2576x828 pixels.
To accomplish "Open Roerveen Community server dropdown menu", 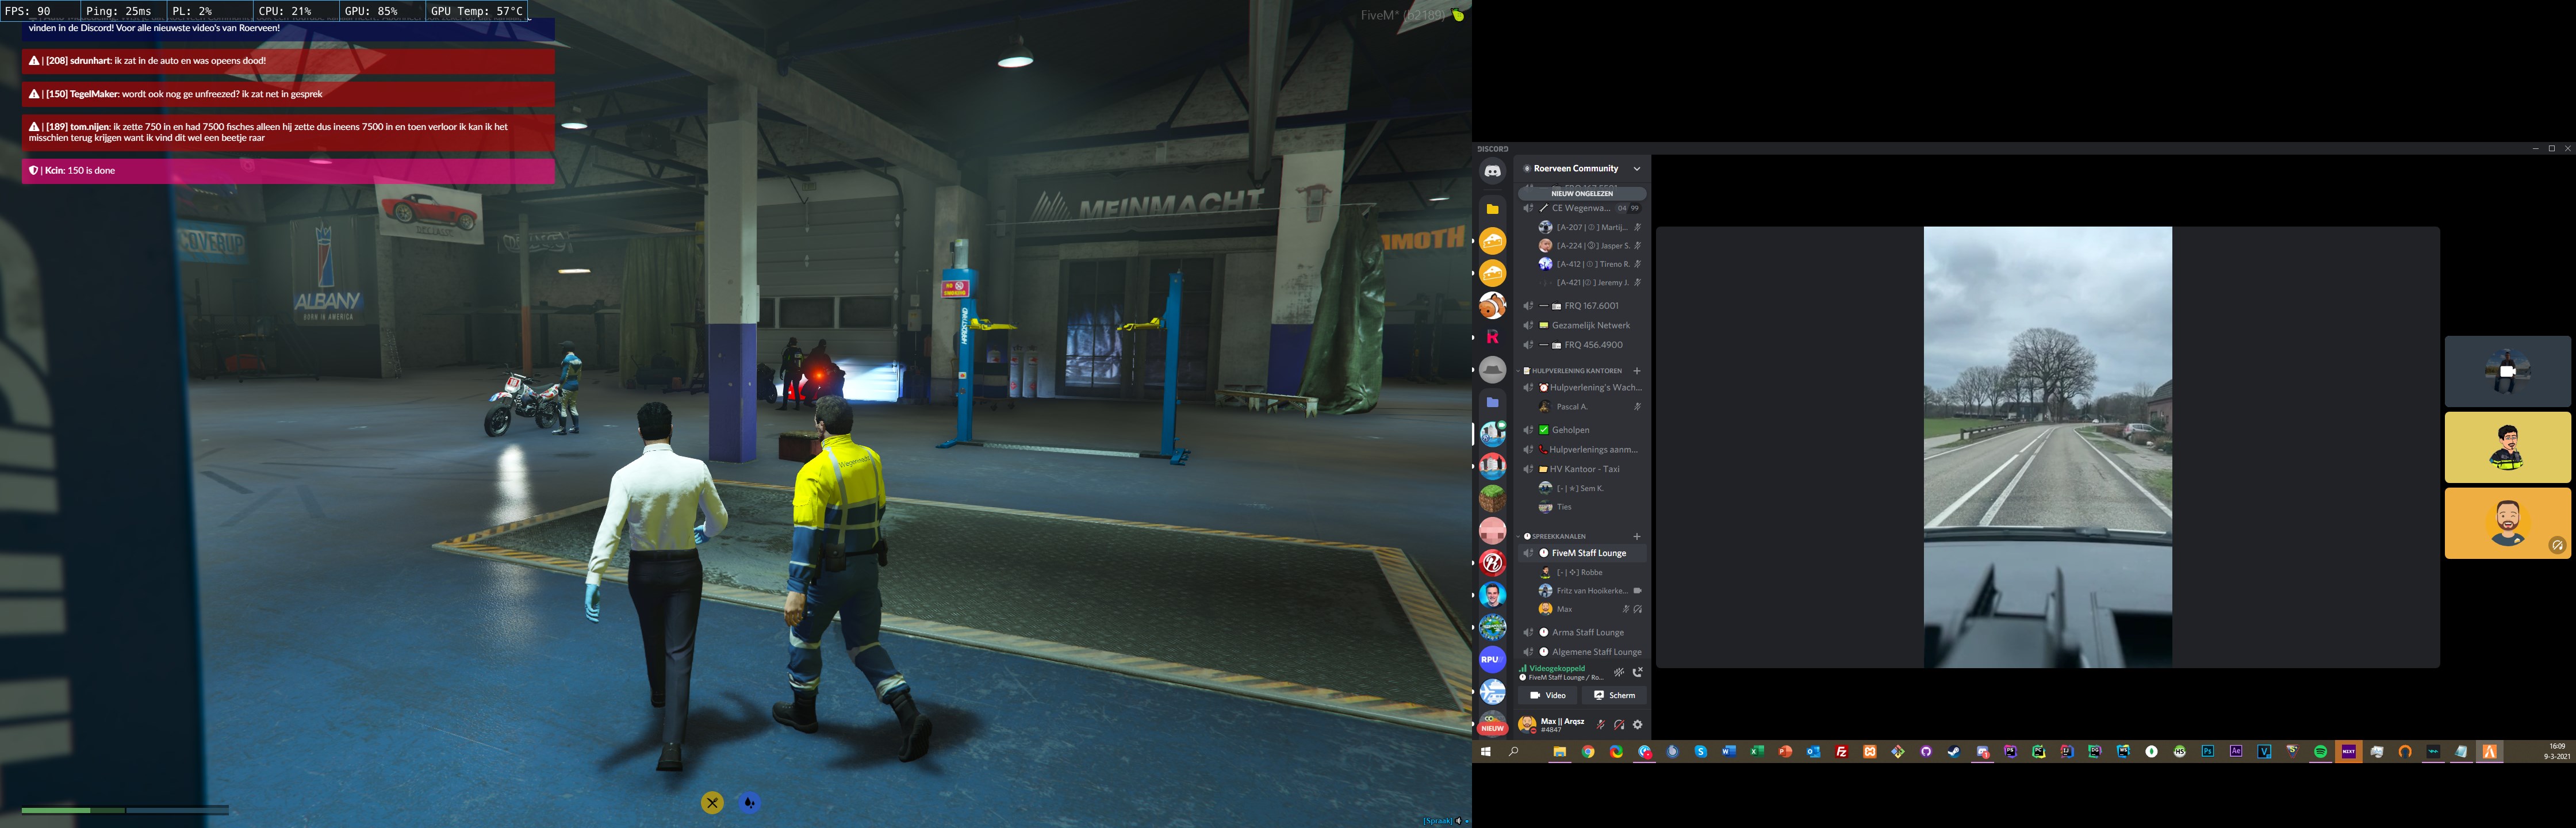I will 1637,168.
